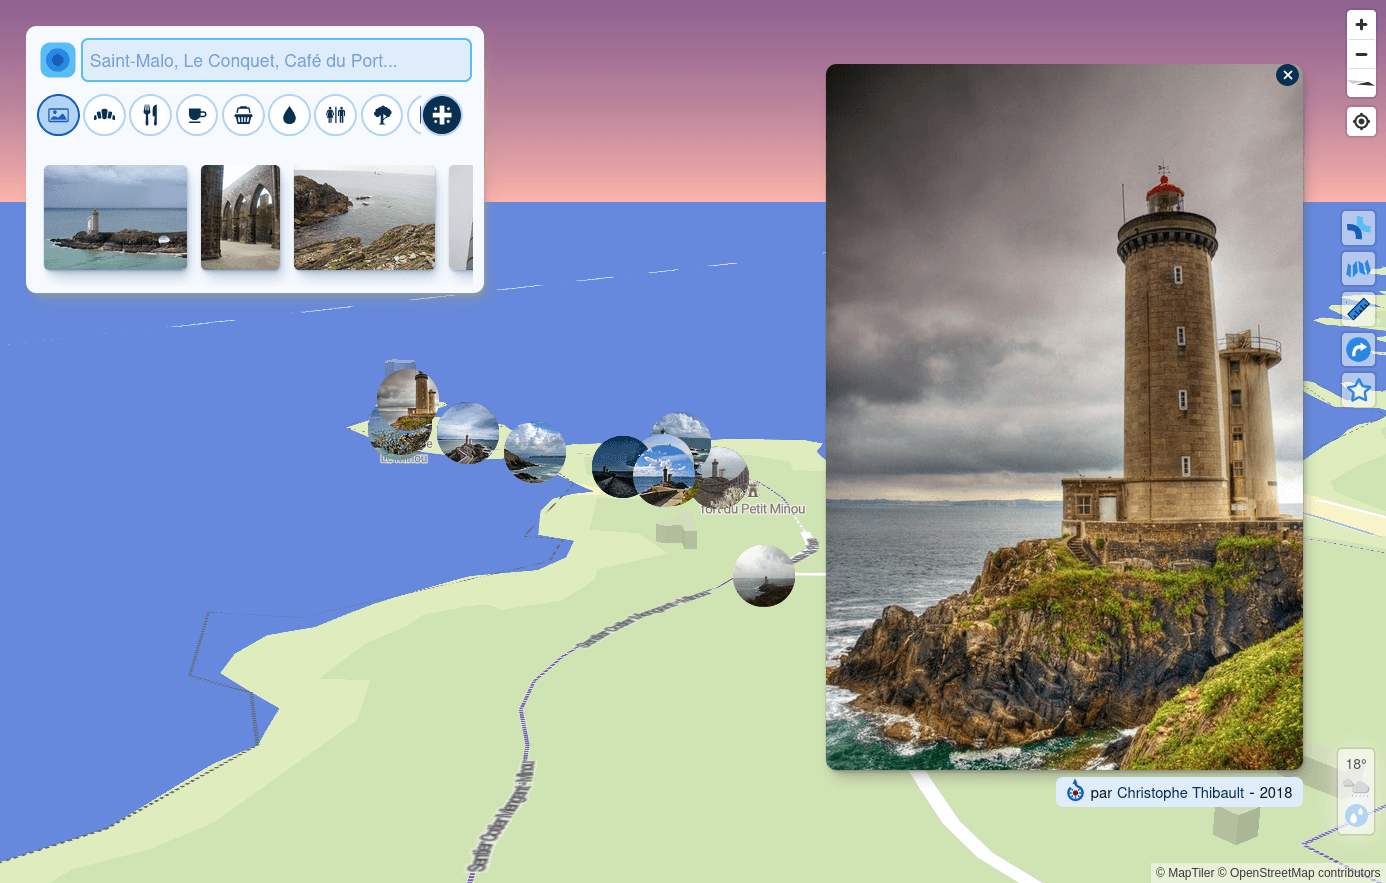Toggle the photos category filter
1386x883 pixels.
pyautogui.click(x=58, y=115)
